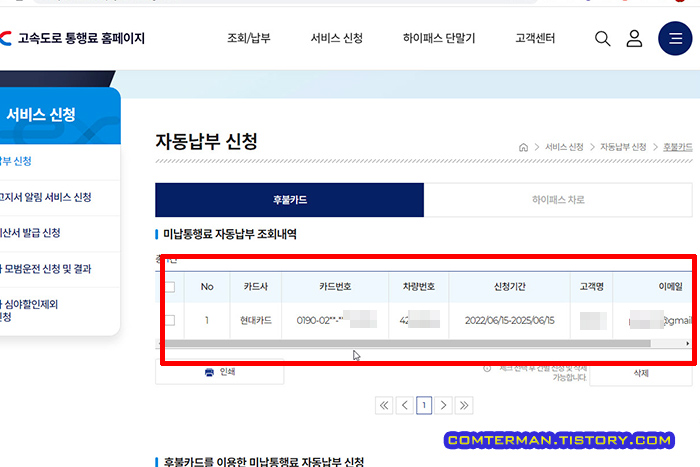Open the user account icon

click(x=634, y=39)
